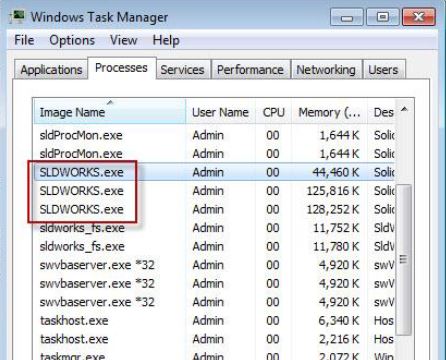Click the 128,252 K memory value
Viewport: 446px width, 360px height.
tap(333, 209)
